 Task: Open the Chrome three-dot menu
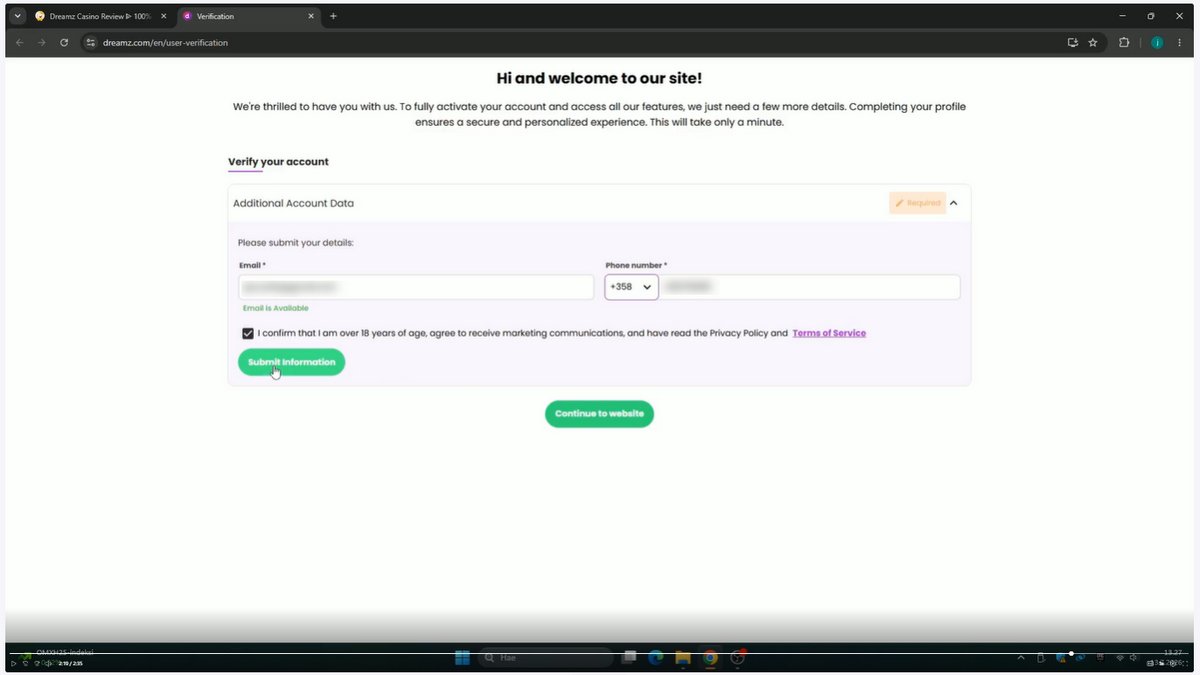(1181, 43)
